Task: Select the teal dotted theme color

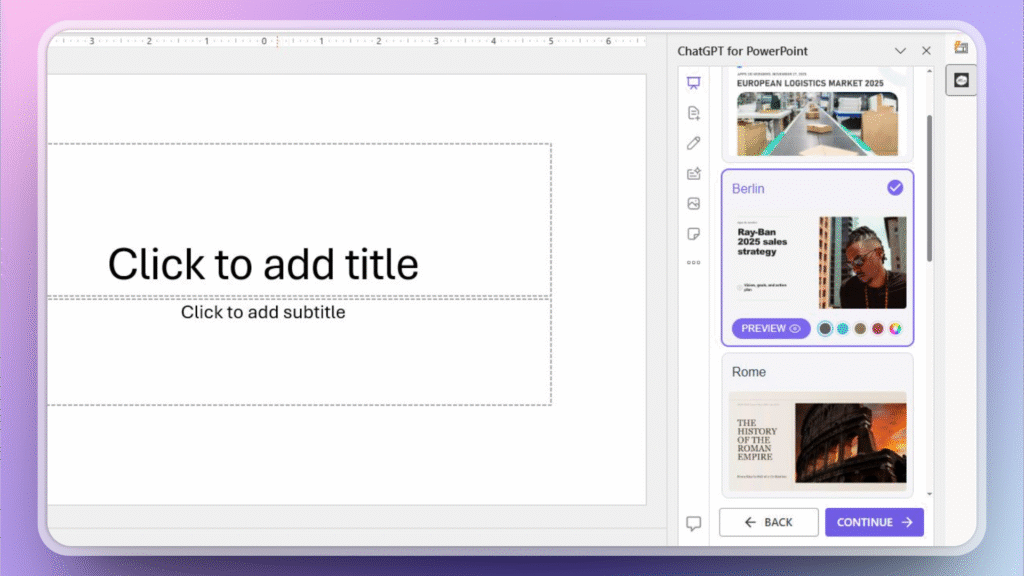Action: tap(843, 328)
